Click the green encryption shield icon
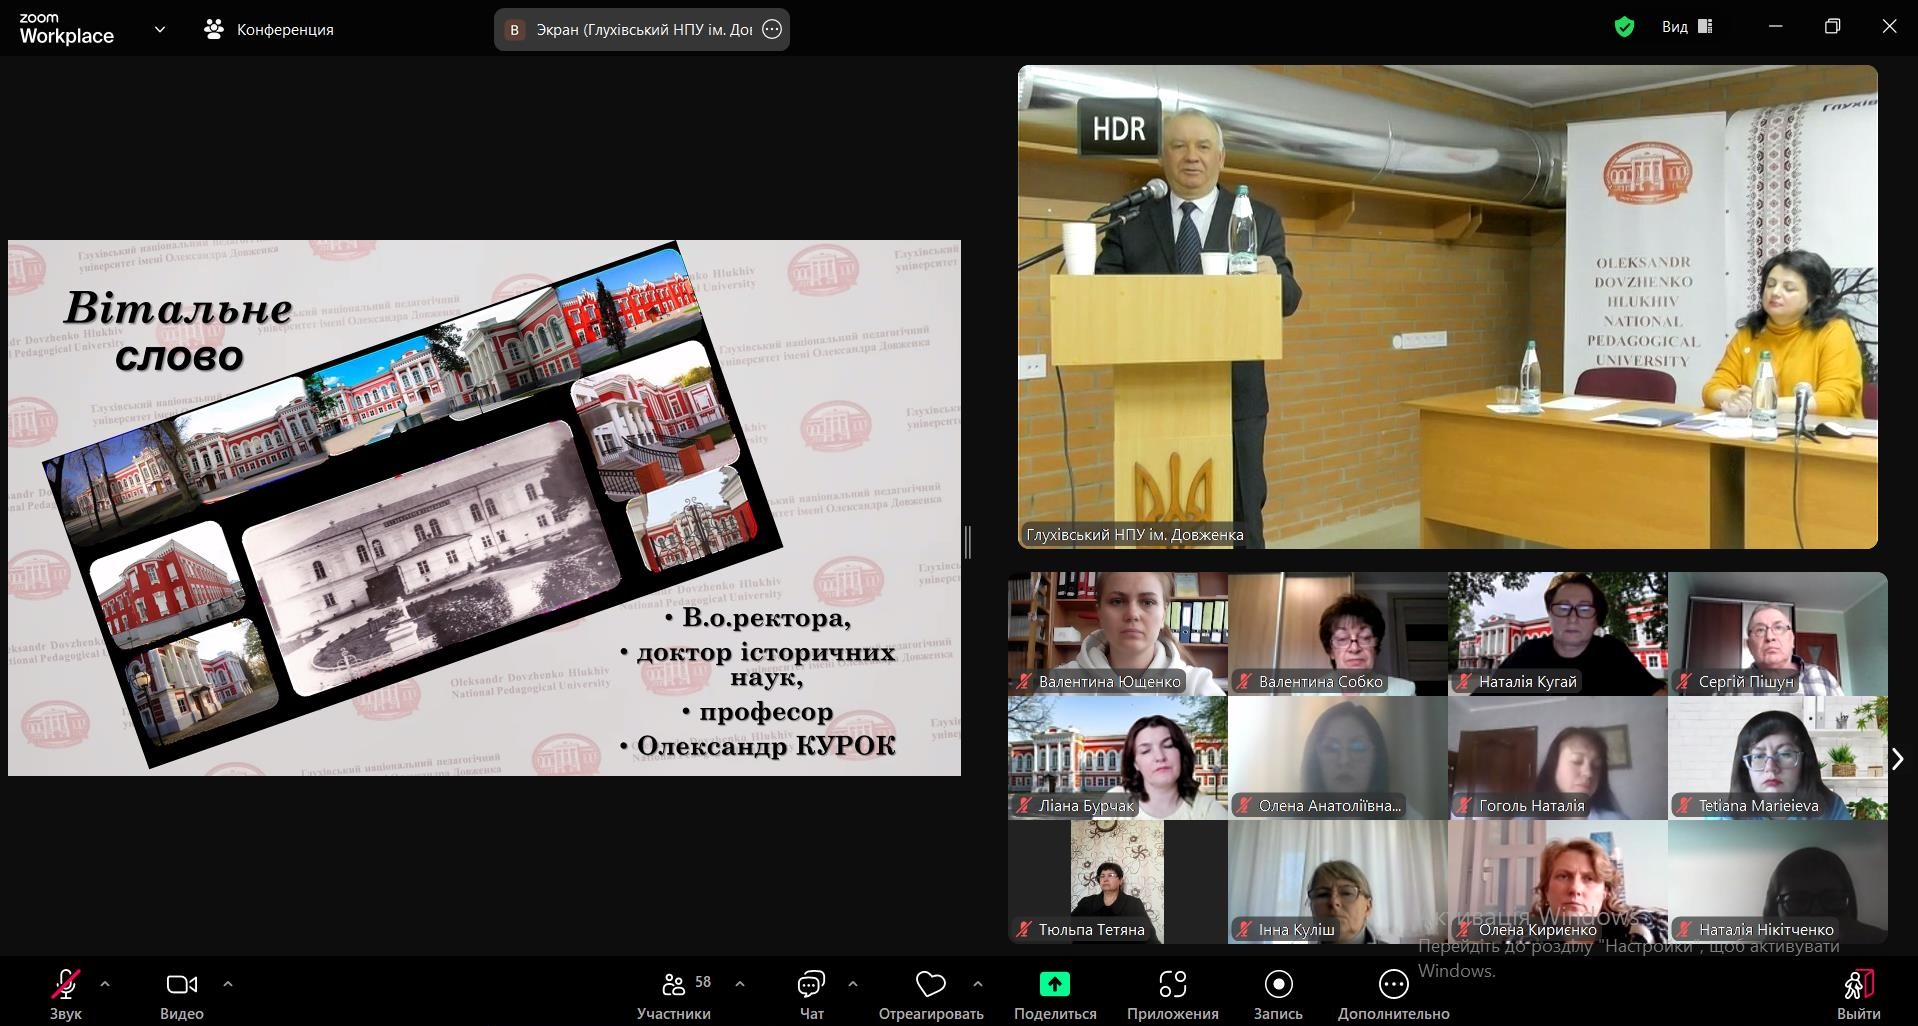This screenshot has width=1918, height=1026. click(x=1624, y=27)
